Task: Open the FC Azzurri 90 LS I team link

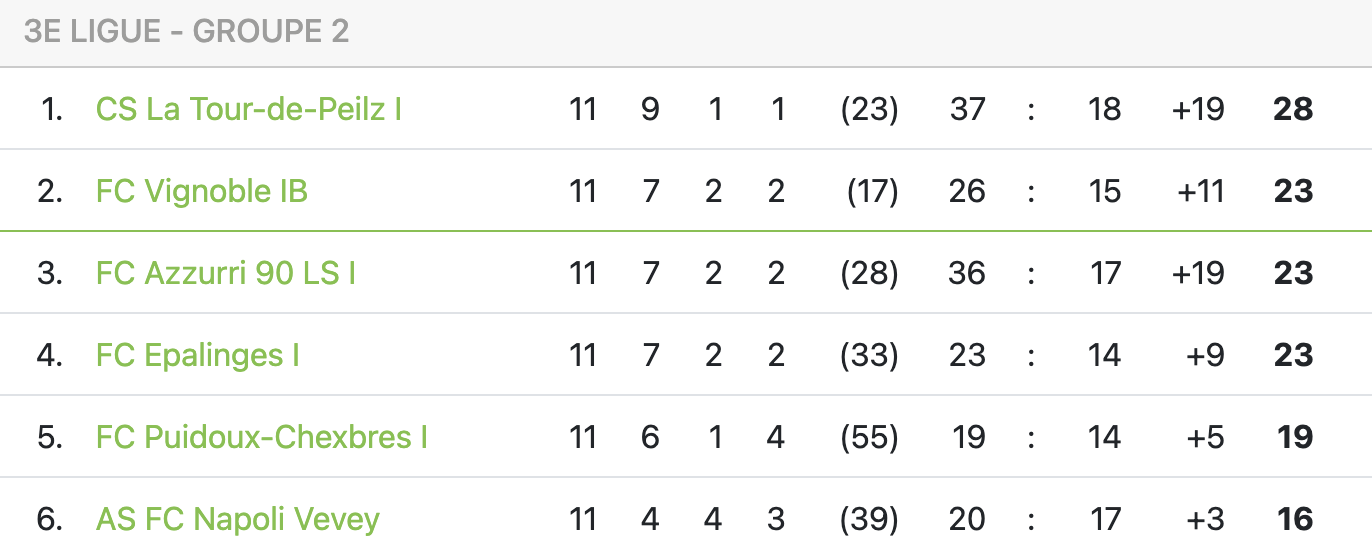Action: tap(226, 273)
